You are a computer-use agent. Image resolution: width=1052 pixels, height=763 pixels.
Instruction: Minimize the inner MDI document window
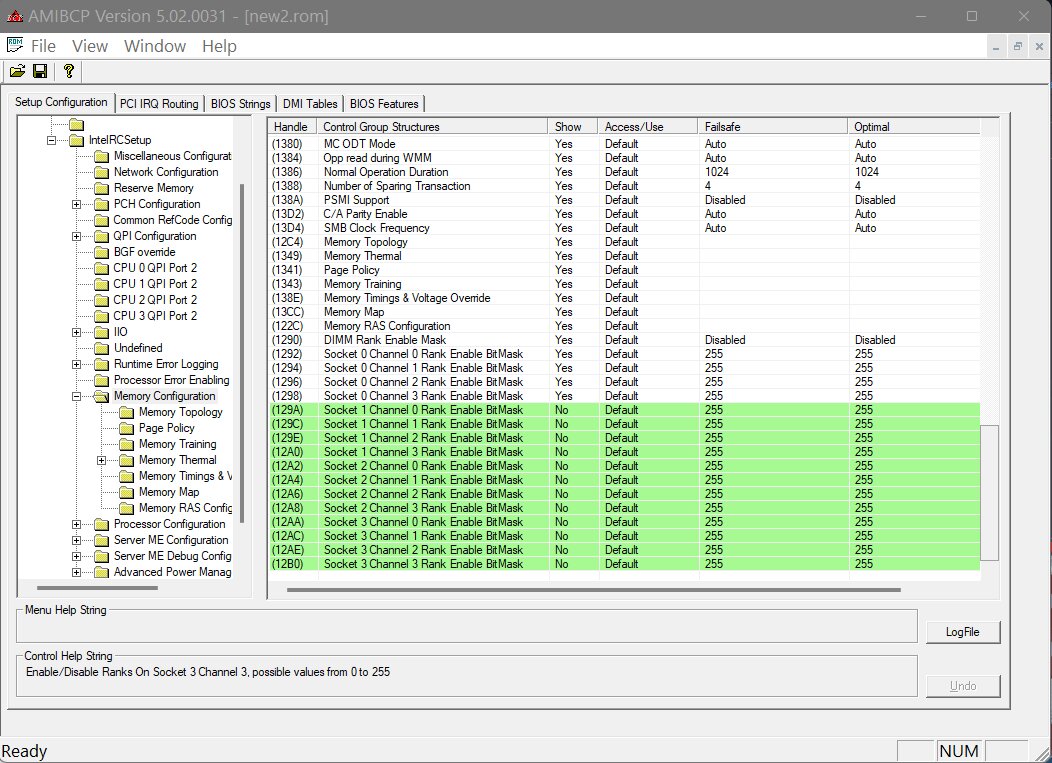[996, 46]
